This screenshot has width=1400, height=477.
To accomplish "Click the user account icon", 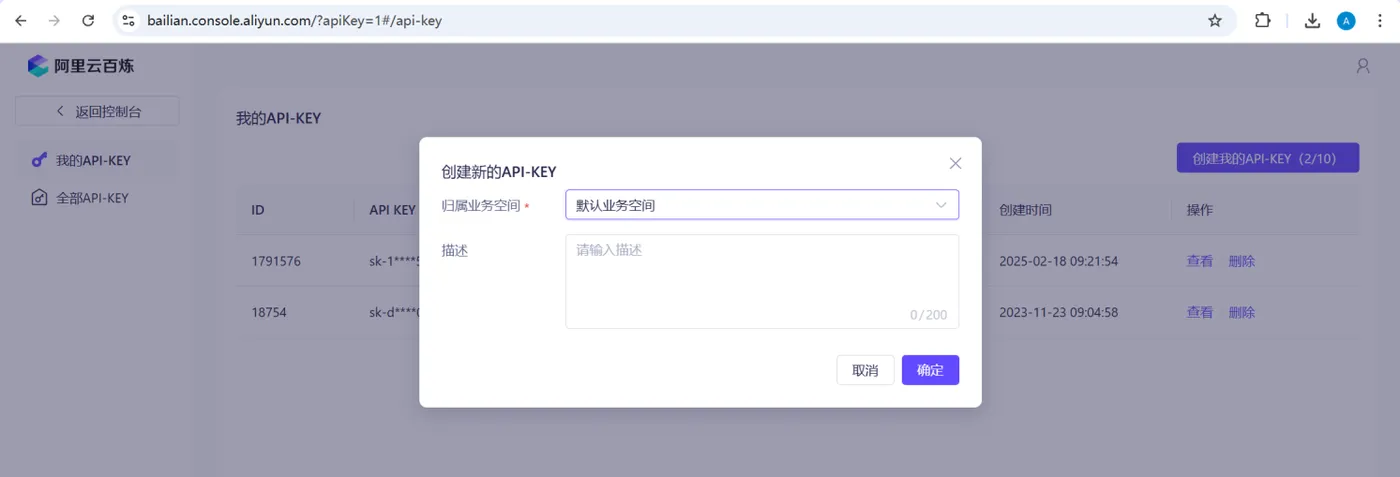I will tap(1363, 66).
